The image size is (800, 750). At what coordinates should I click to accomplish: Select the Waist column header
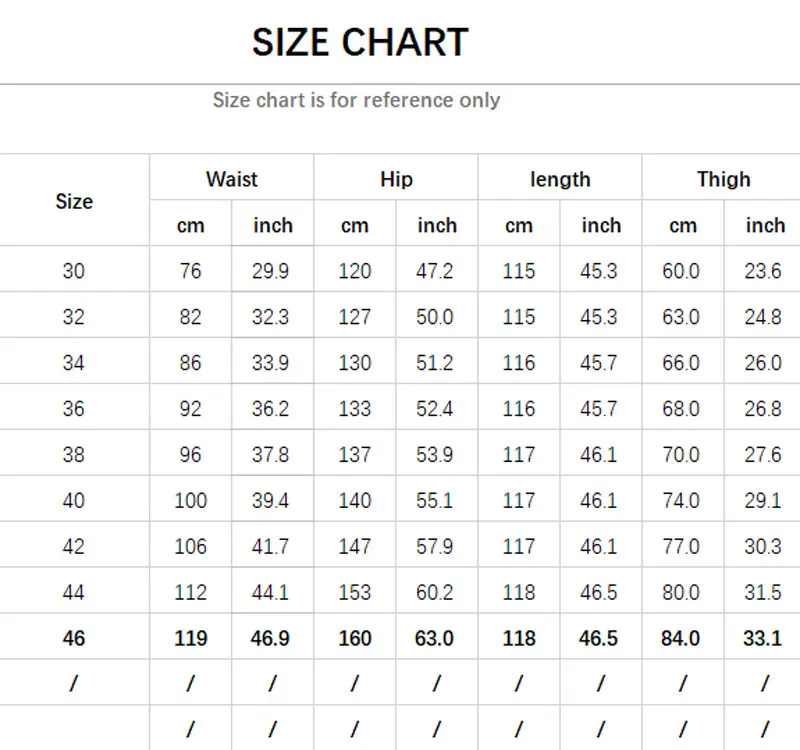tap(232, 179)
